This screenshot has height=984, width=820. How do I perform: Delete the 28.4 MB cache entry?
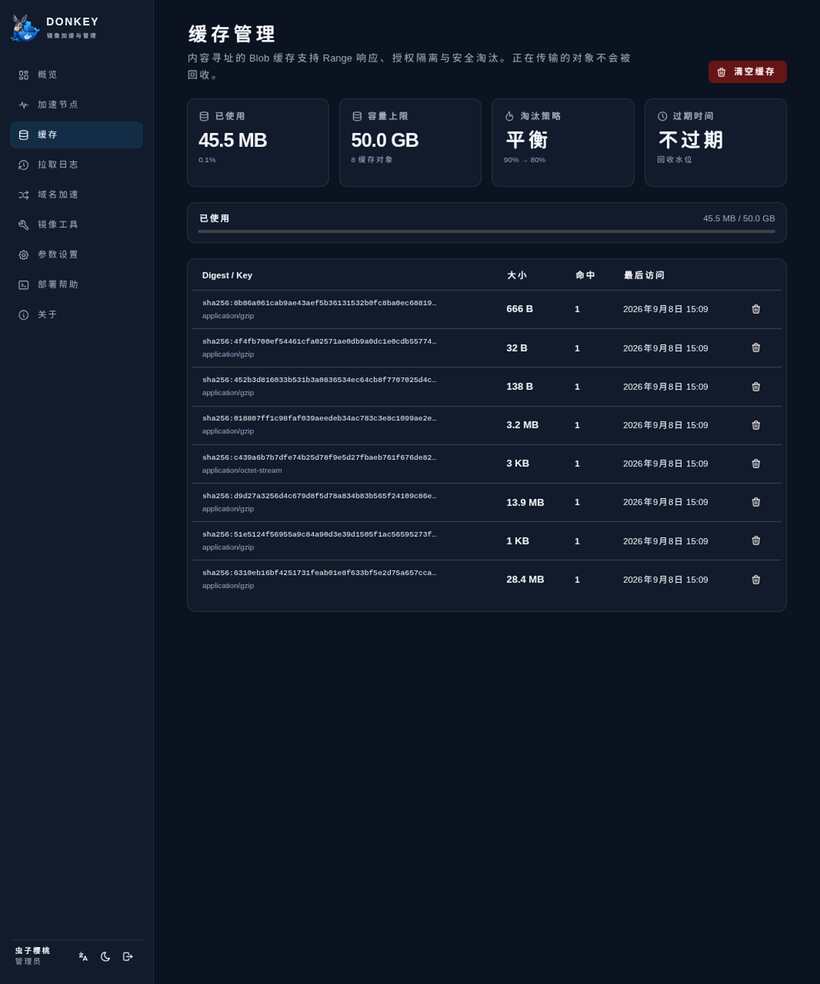[756, 580]
